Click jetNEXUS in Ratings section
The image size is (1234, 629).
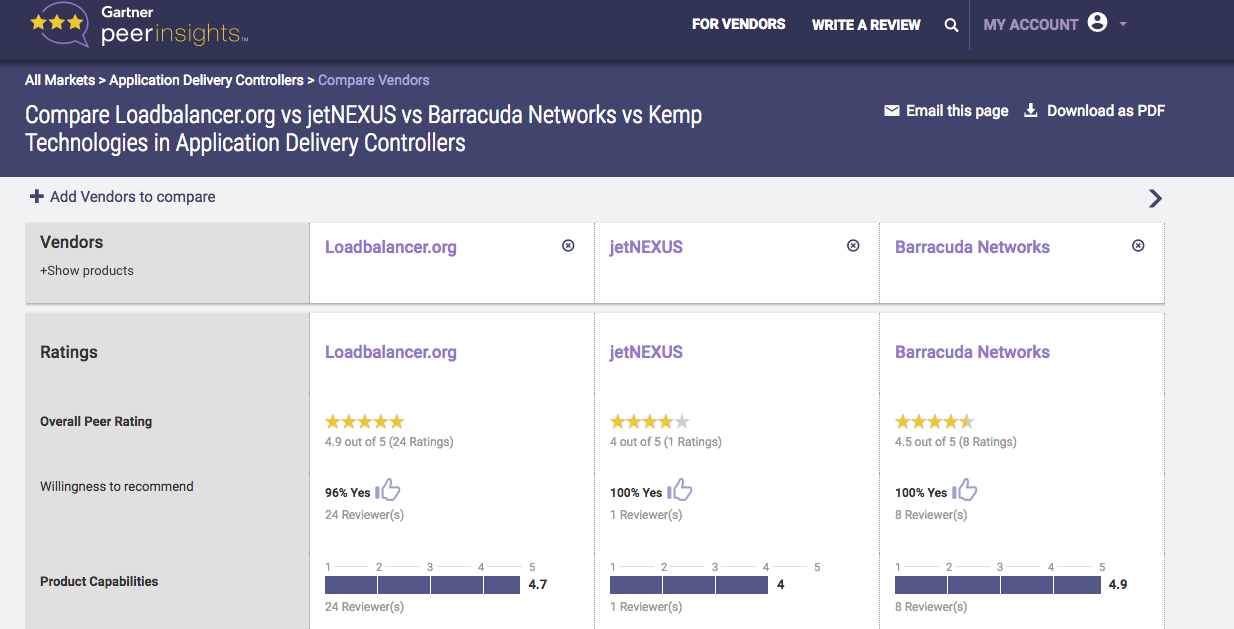coord(646,352)
